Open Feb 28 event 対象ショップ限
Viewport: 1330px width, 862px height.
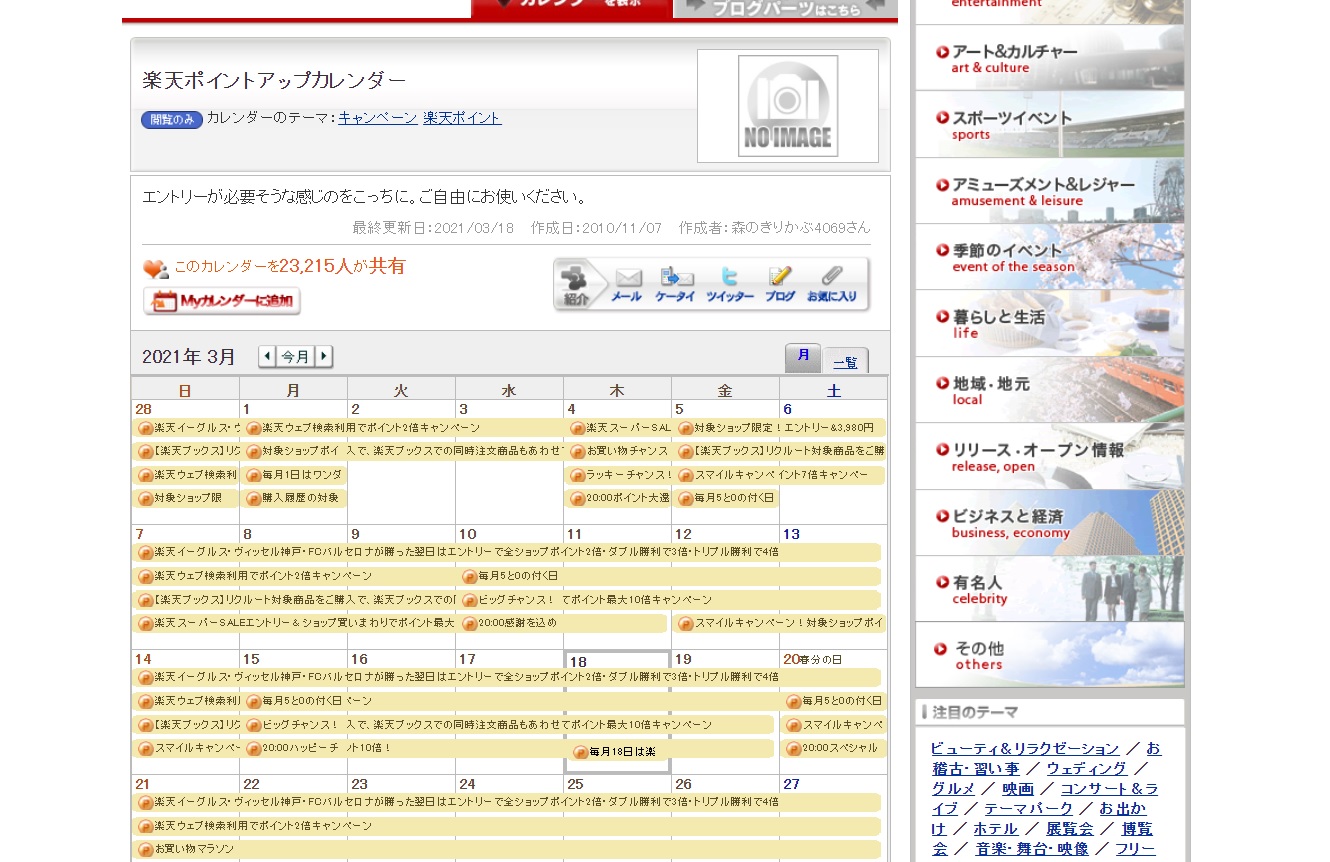coord(187,498)
